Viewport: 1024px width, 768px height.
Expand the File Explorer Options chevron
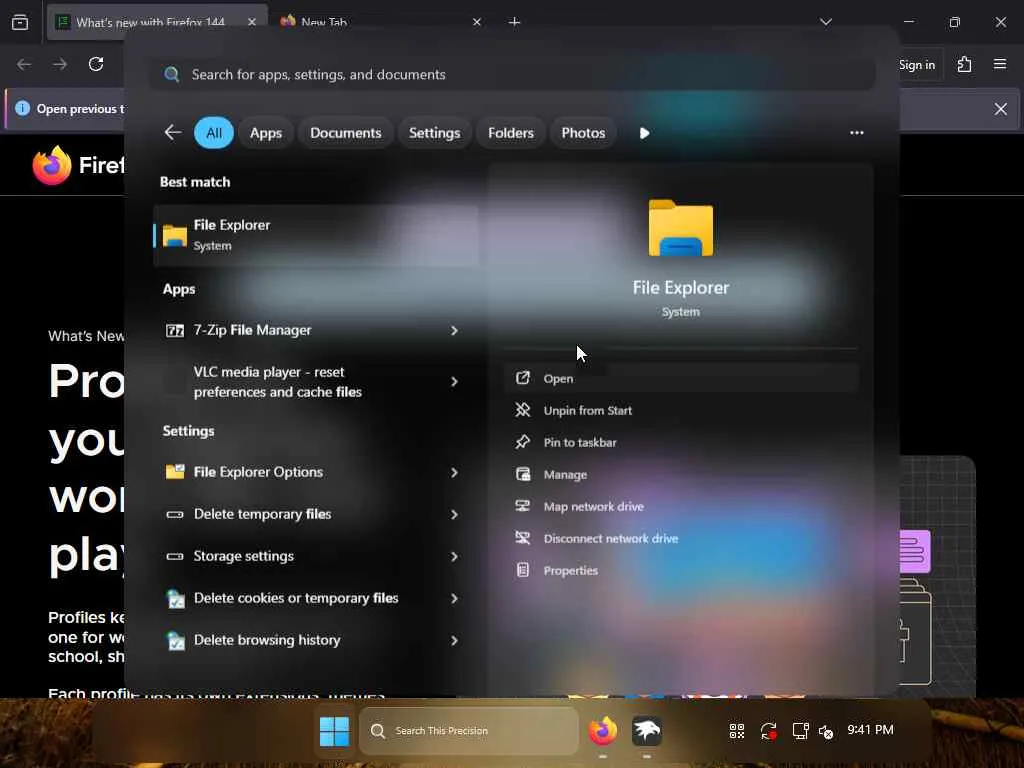click(454, 472)
